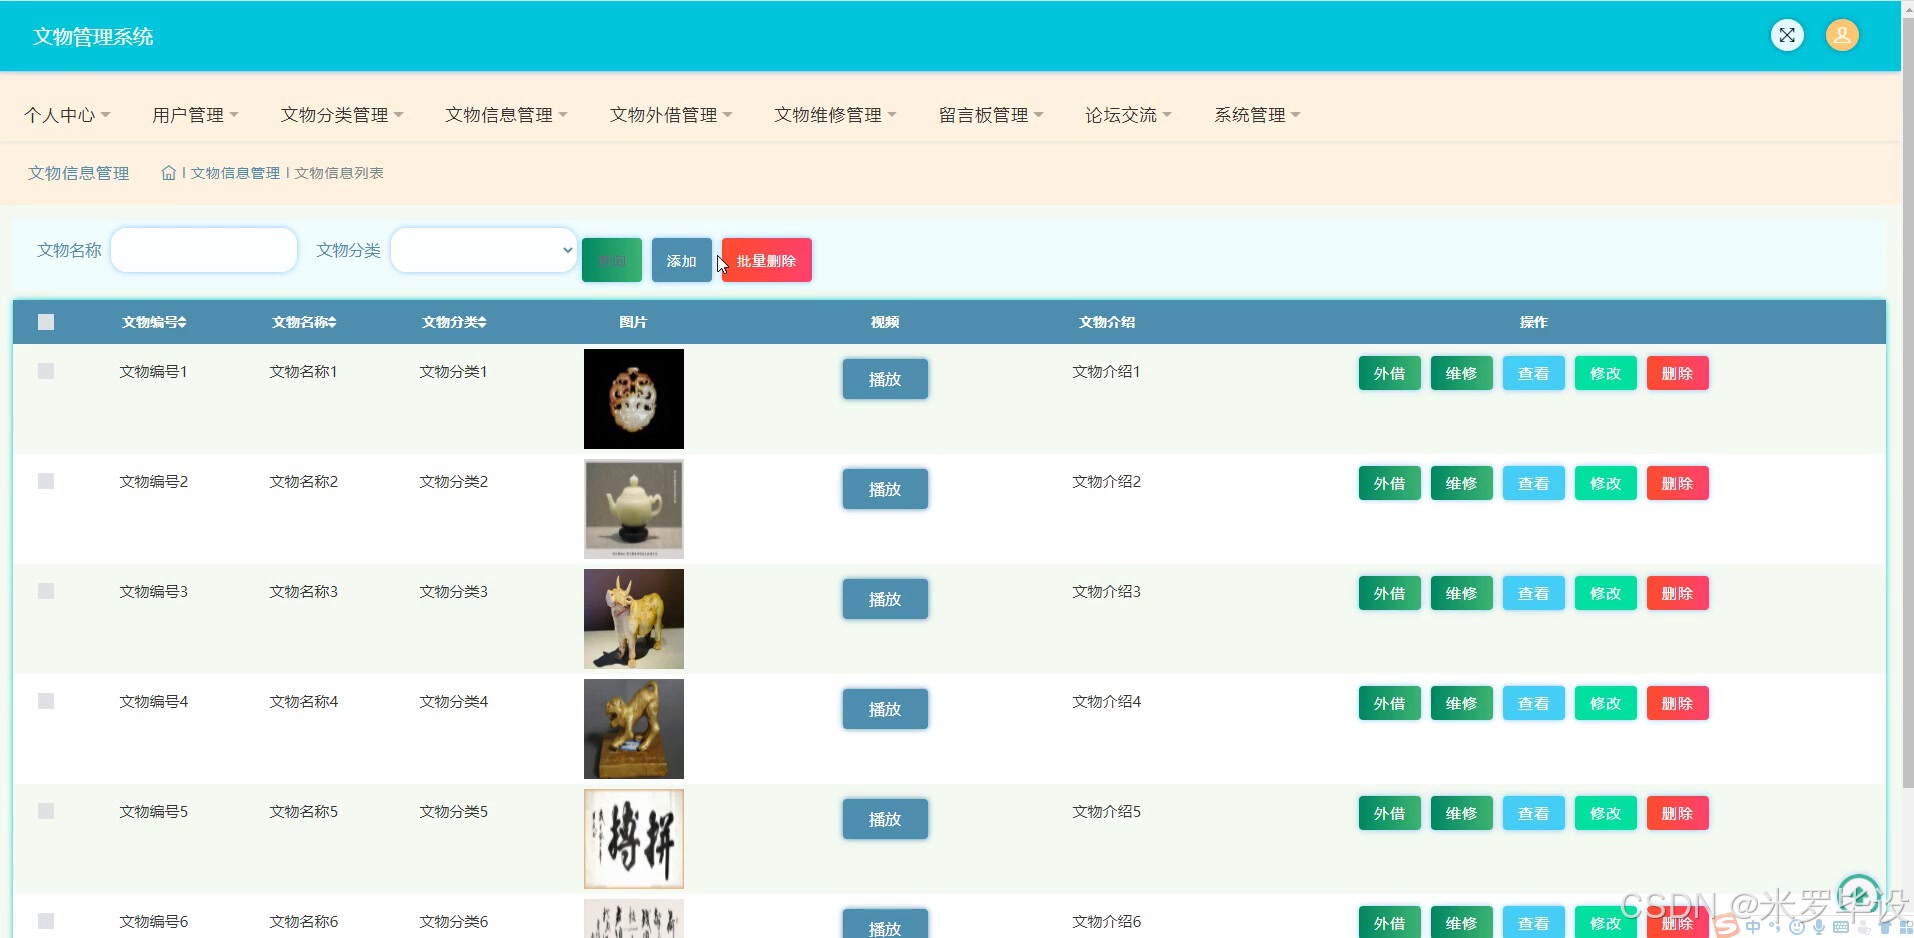Expand the 文物维修管理 menu
Viewport: 1914px width, 938px height.
(x=835, y=115)
